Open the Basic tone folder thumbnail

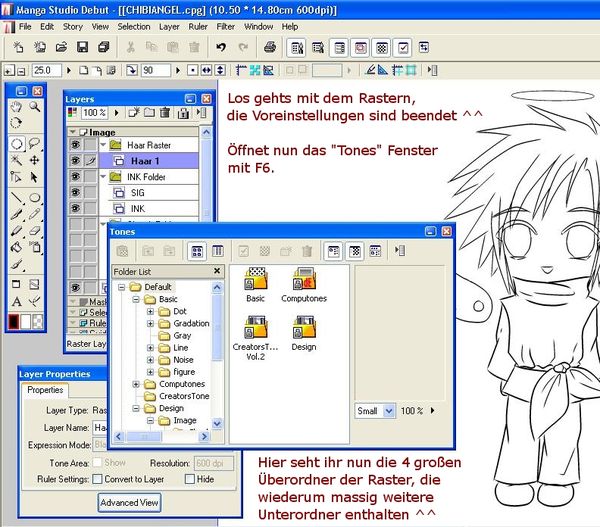pos(256,284)
